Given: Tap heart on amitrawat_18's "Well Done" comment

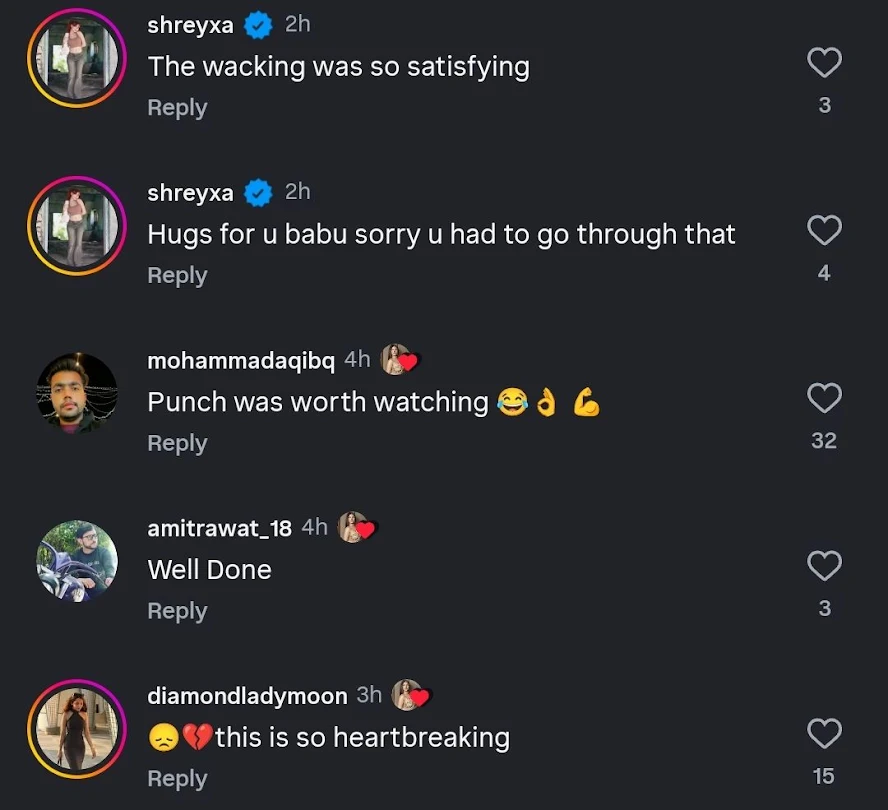Looking at the screenshot, I should (x=824, y=567).
